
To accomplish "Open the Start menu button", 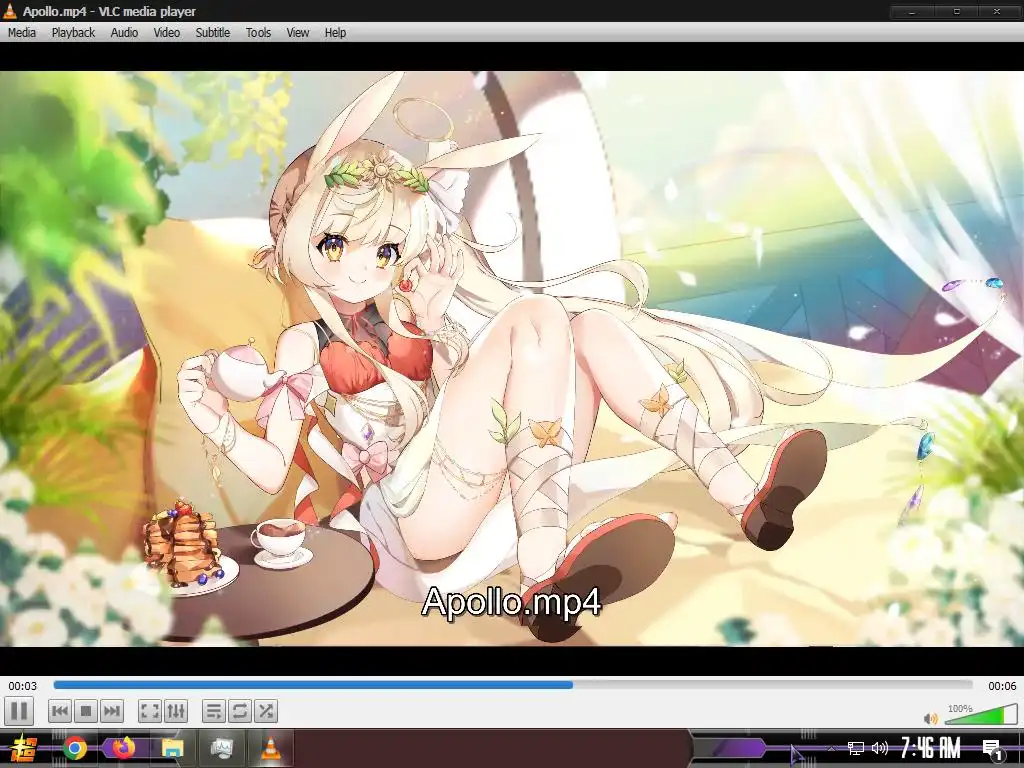I will (x=24, y=748).
